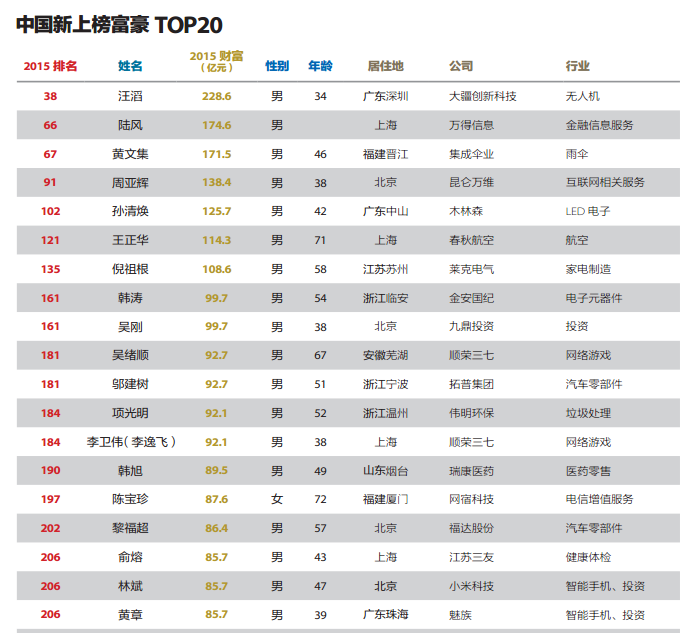Select the name 陈宝珍
This screenshot has height=633, width=682.
130,499
